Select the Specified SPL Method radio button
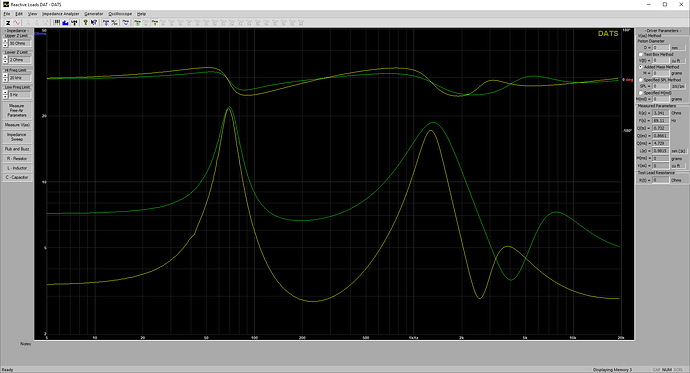This screenshot has width=690, height=373. (x=641, y=80)
